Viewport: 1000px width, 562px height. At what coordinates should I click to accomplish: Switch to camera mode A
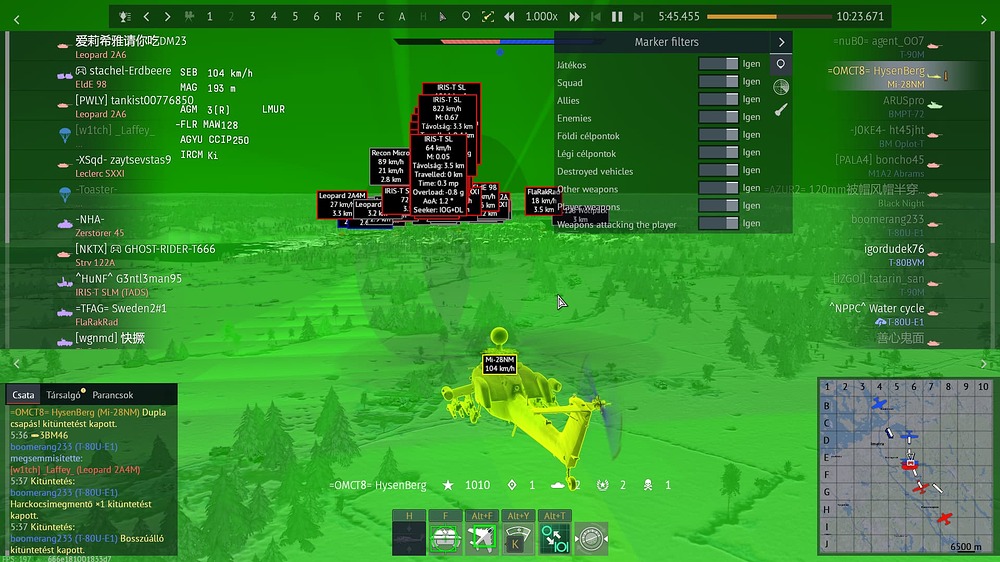(x=402, y=17)
